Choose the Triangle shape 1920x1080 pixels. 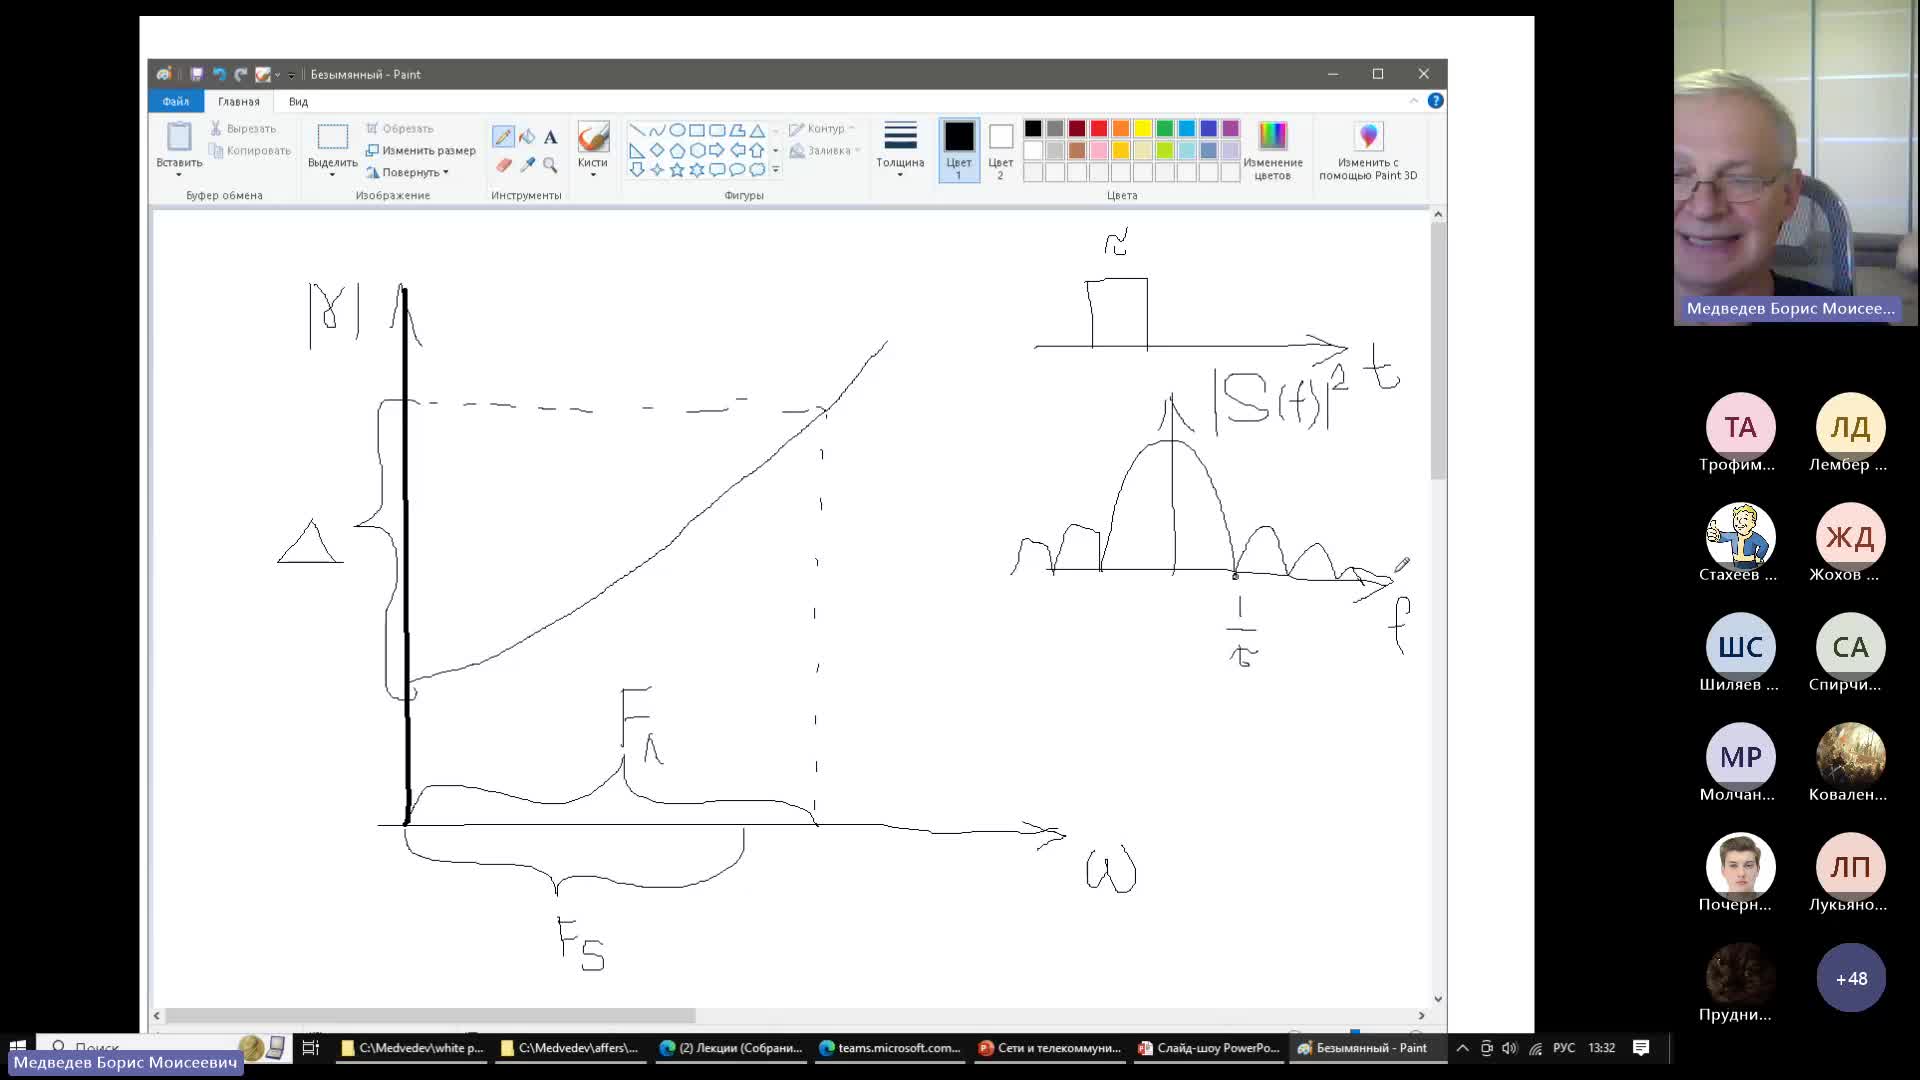[757, 130]
